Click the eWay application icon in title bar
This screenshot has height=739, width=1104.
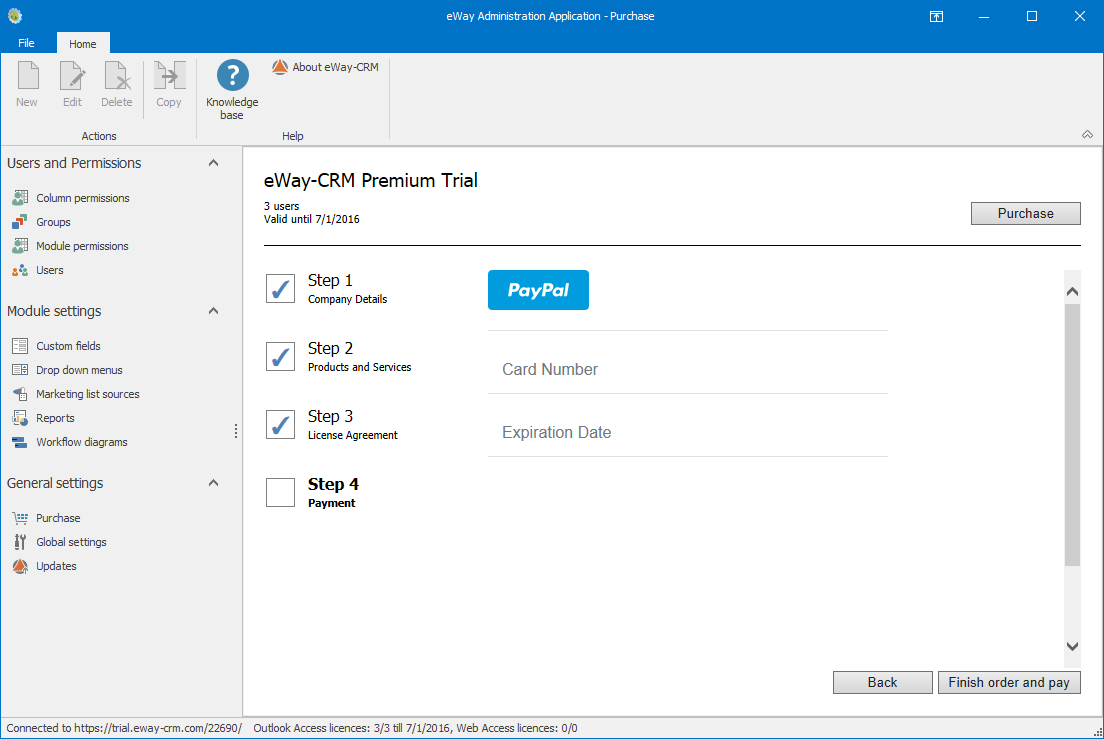15,15
